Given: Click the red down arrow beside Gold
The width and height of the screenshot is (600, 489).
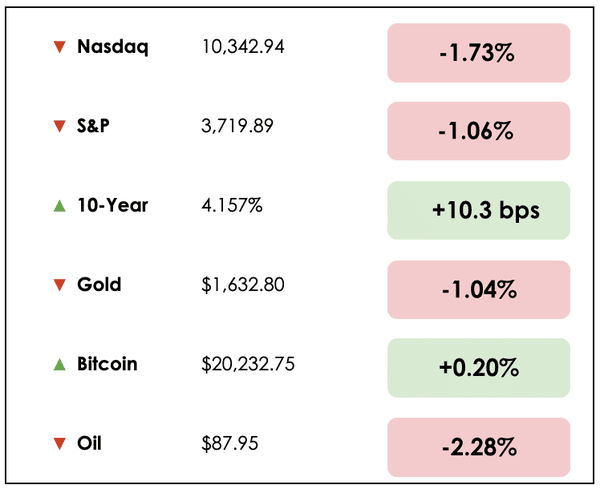Looking at the screenshot, I should pos(59,285).
